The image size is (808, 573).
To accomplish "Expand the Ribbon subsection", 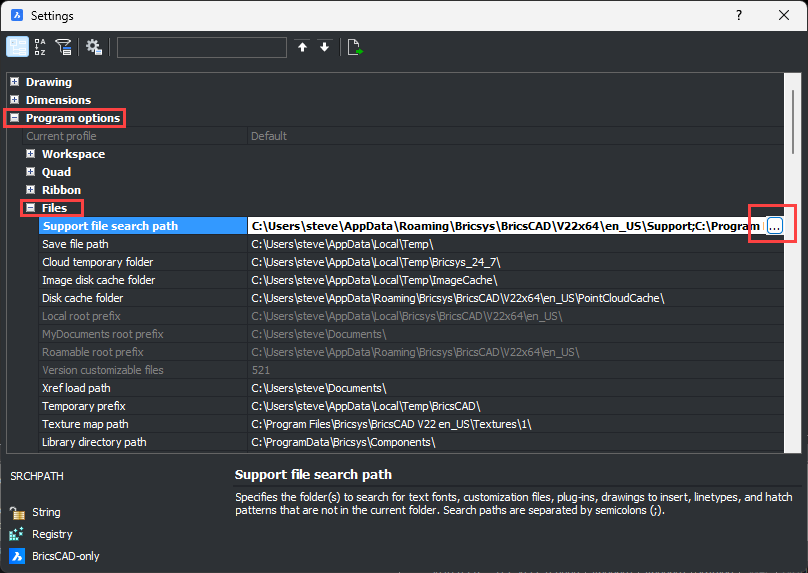I will 31,190.
